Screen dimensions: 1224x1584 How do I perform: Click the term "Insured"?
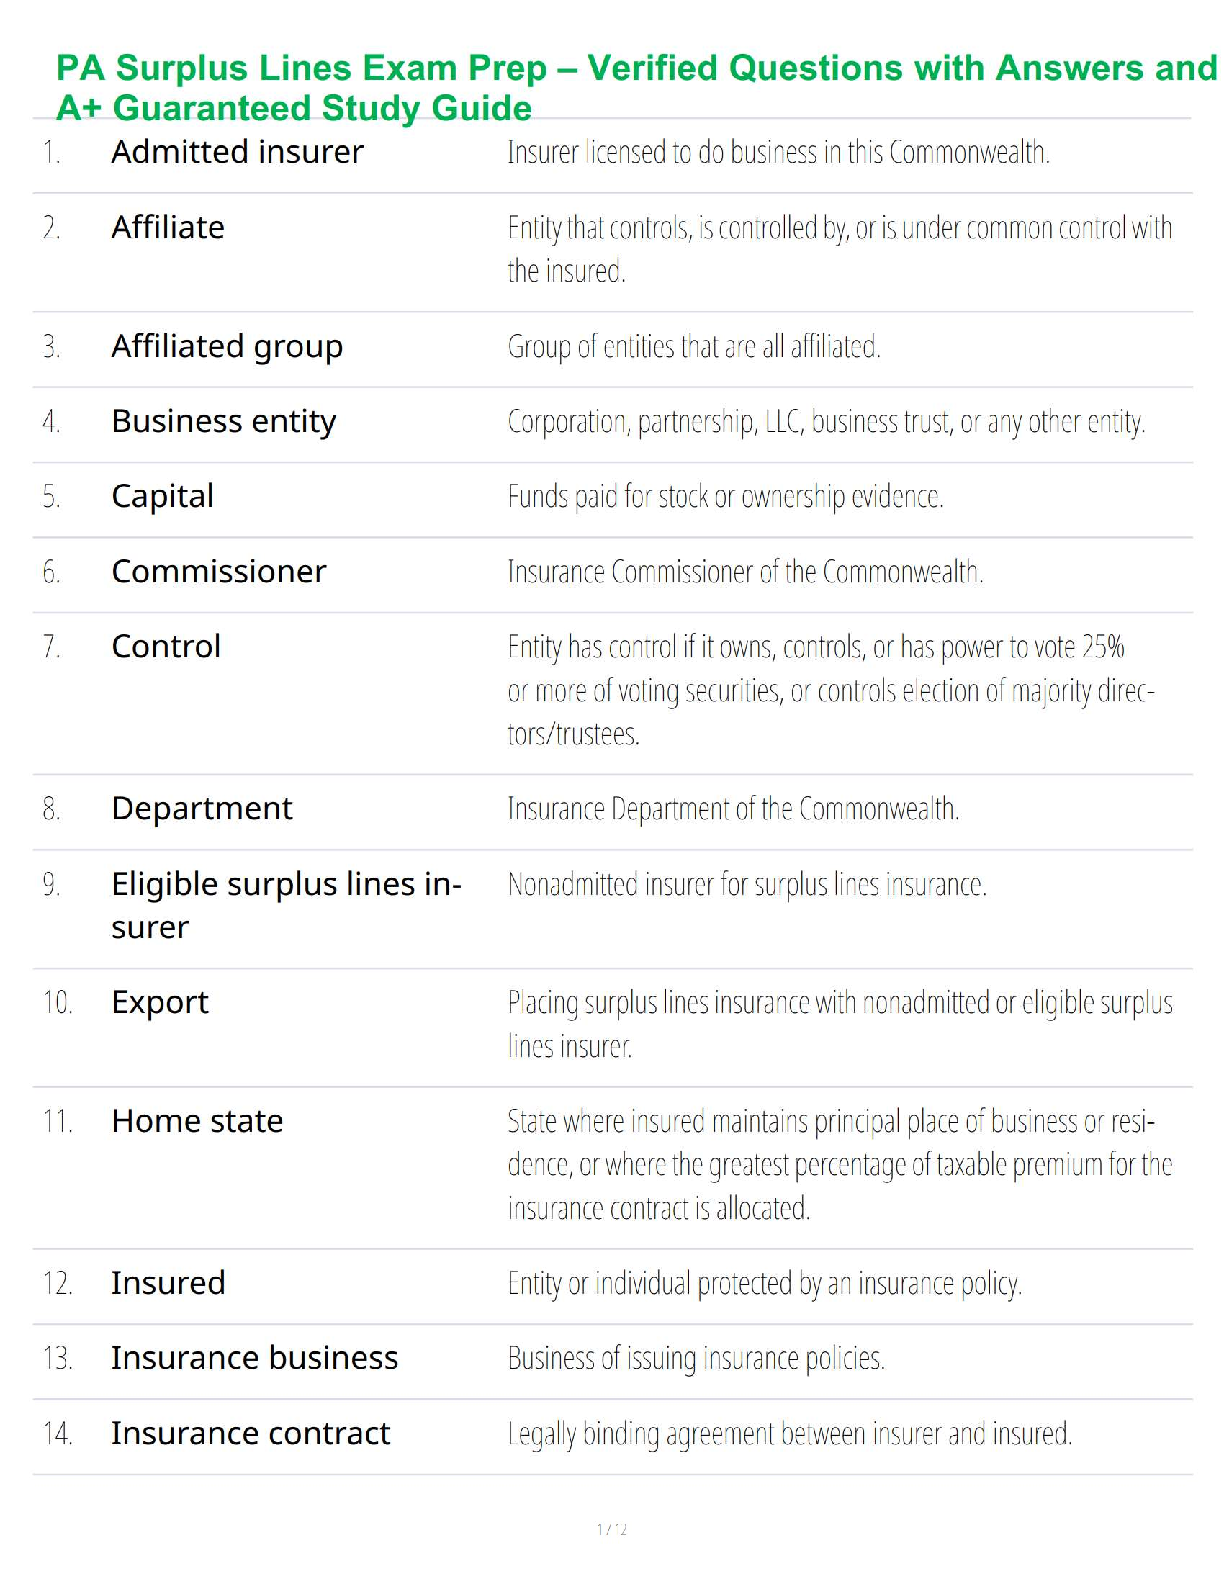[x=168, y=1283]
